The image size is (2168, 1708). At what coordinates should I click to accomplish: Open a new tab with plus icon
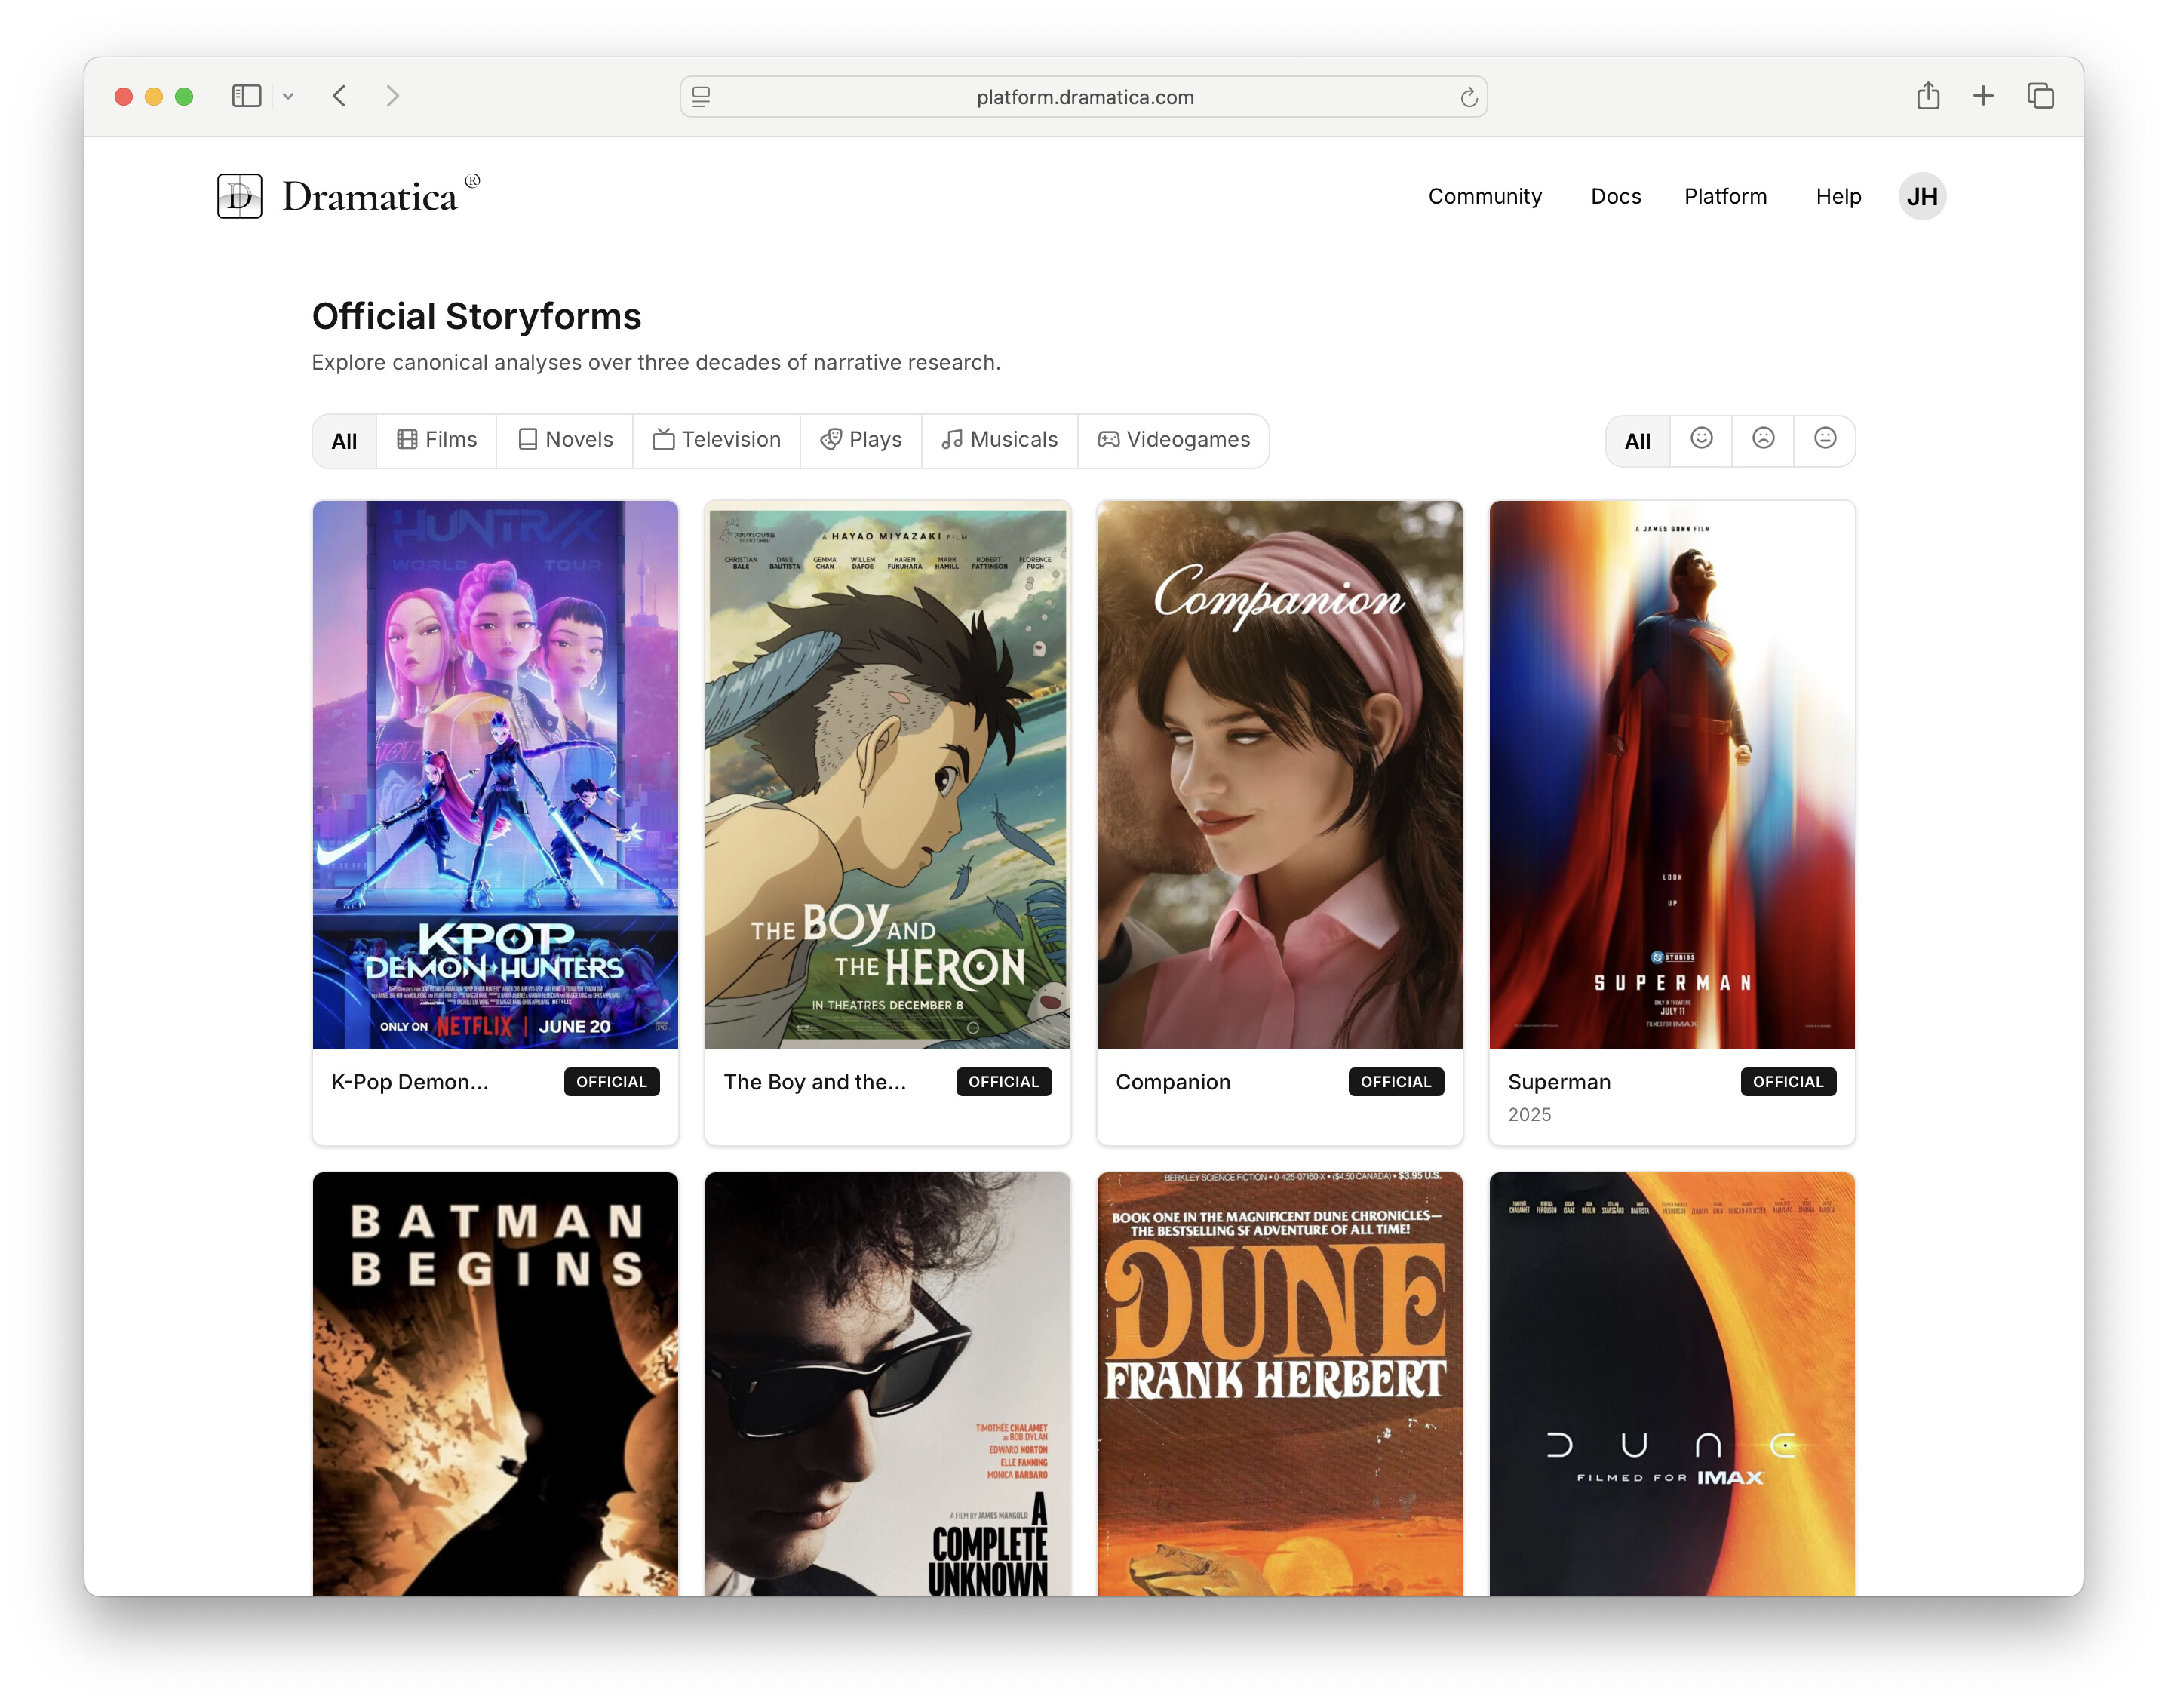tap(1983, 96)
